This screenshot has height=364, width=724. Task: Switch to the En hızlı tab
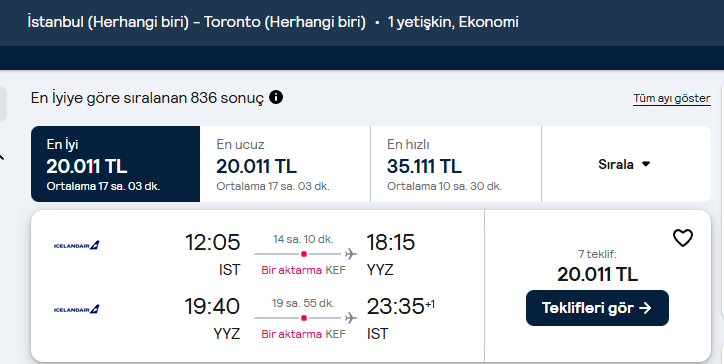456,164
